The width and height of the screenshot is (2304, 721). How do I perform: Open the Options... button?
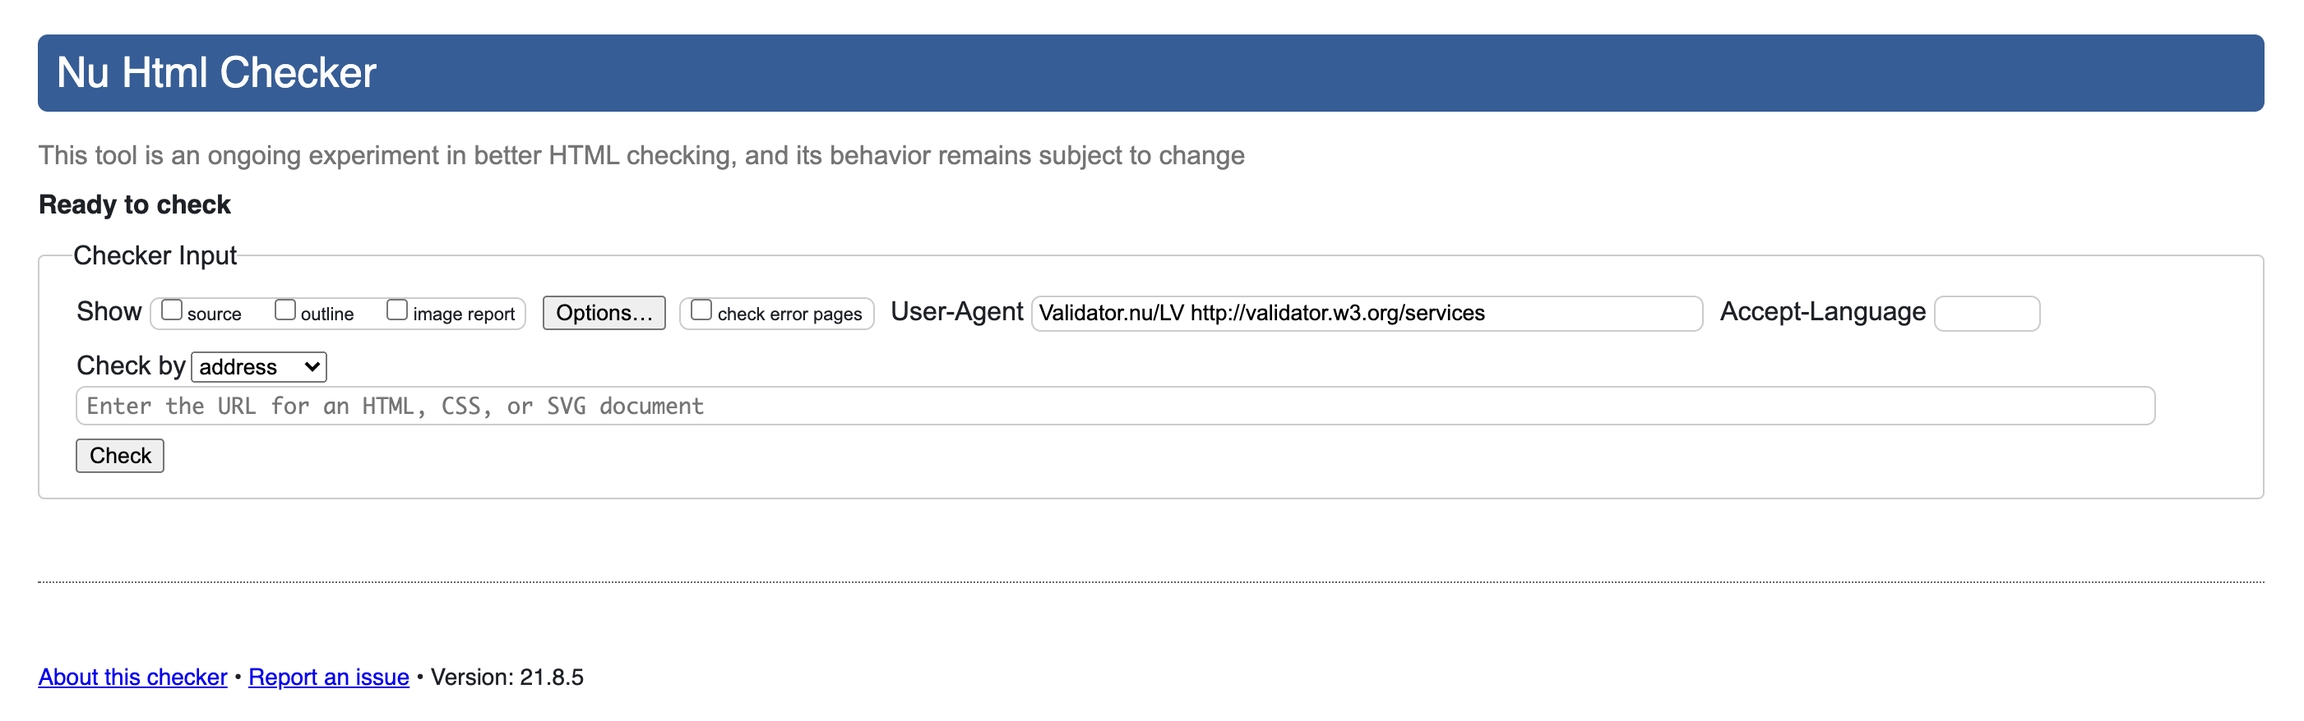604,313
